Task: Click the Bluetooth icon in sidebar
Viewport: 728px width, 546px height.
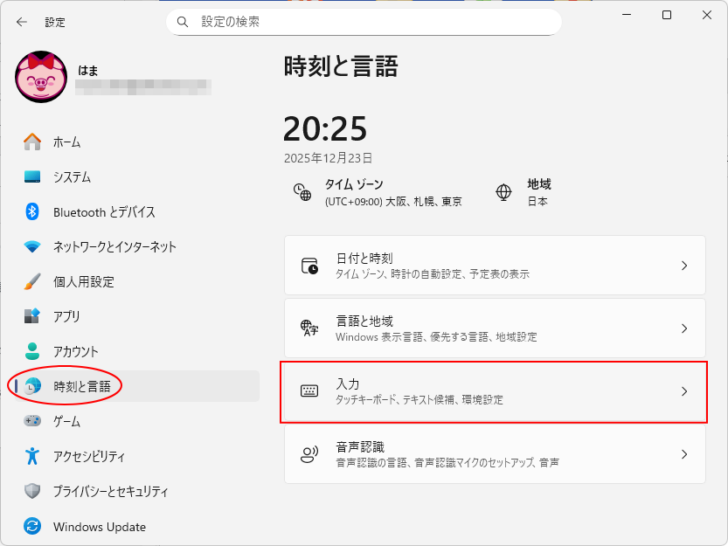Action: tap(32, 212)
